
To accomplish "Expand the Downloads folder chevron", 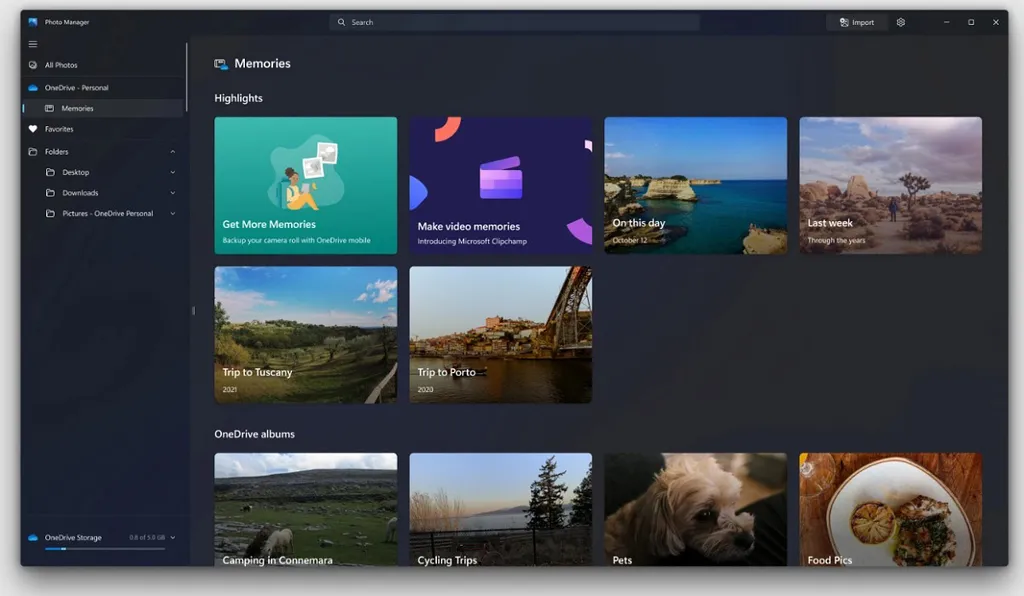I will coord(172,193).
